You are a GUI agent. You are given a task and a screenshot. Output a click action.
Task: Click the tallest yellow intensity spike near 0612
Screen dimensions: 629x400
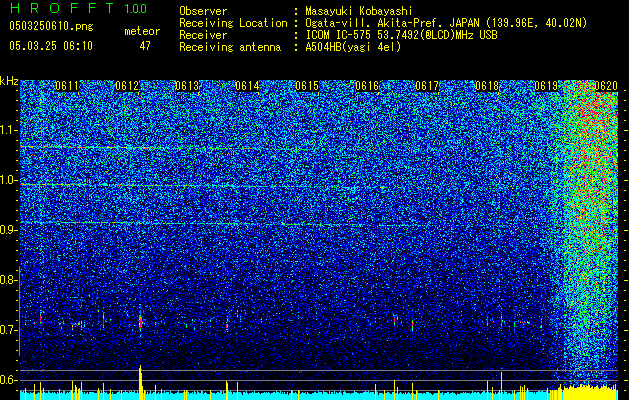coord(140,382)
